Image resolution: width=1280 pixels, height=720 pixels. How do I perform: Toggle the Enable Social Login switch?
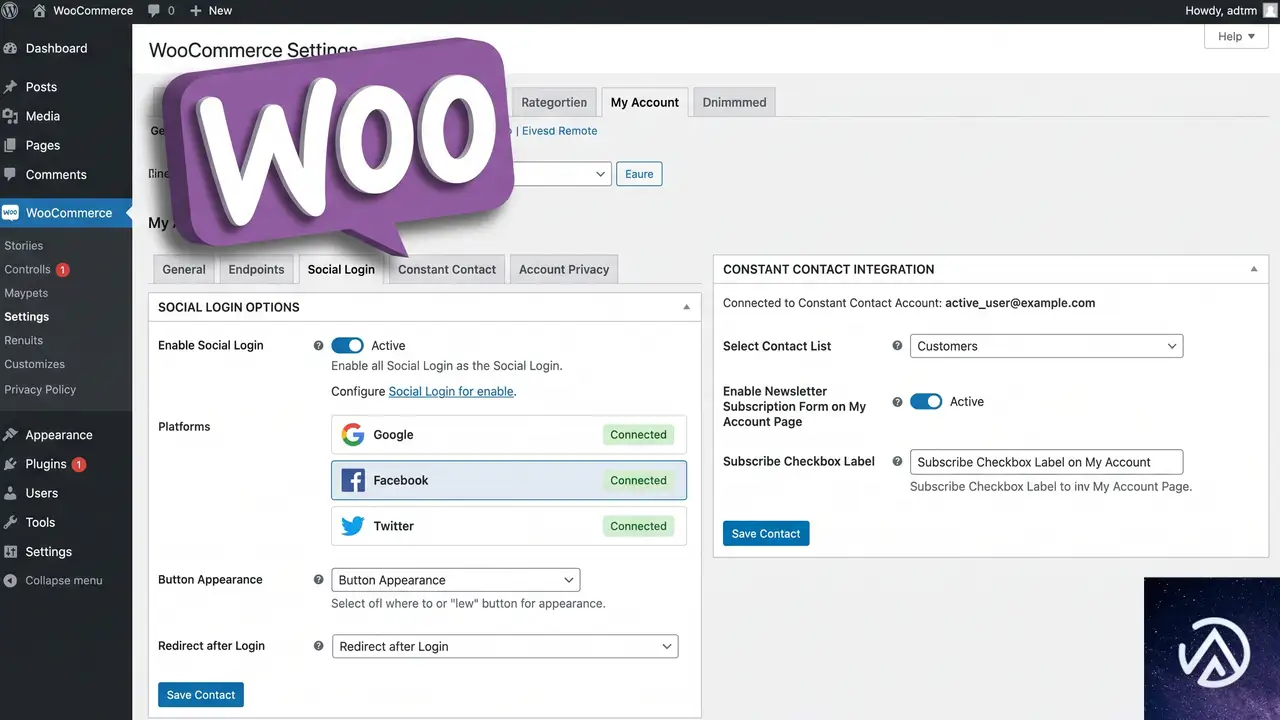click(347, 346)
